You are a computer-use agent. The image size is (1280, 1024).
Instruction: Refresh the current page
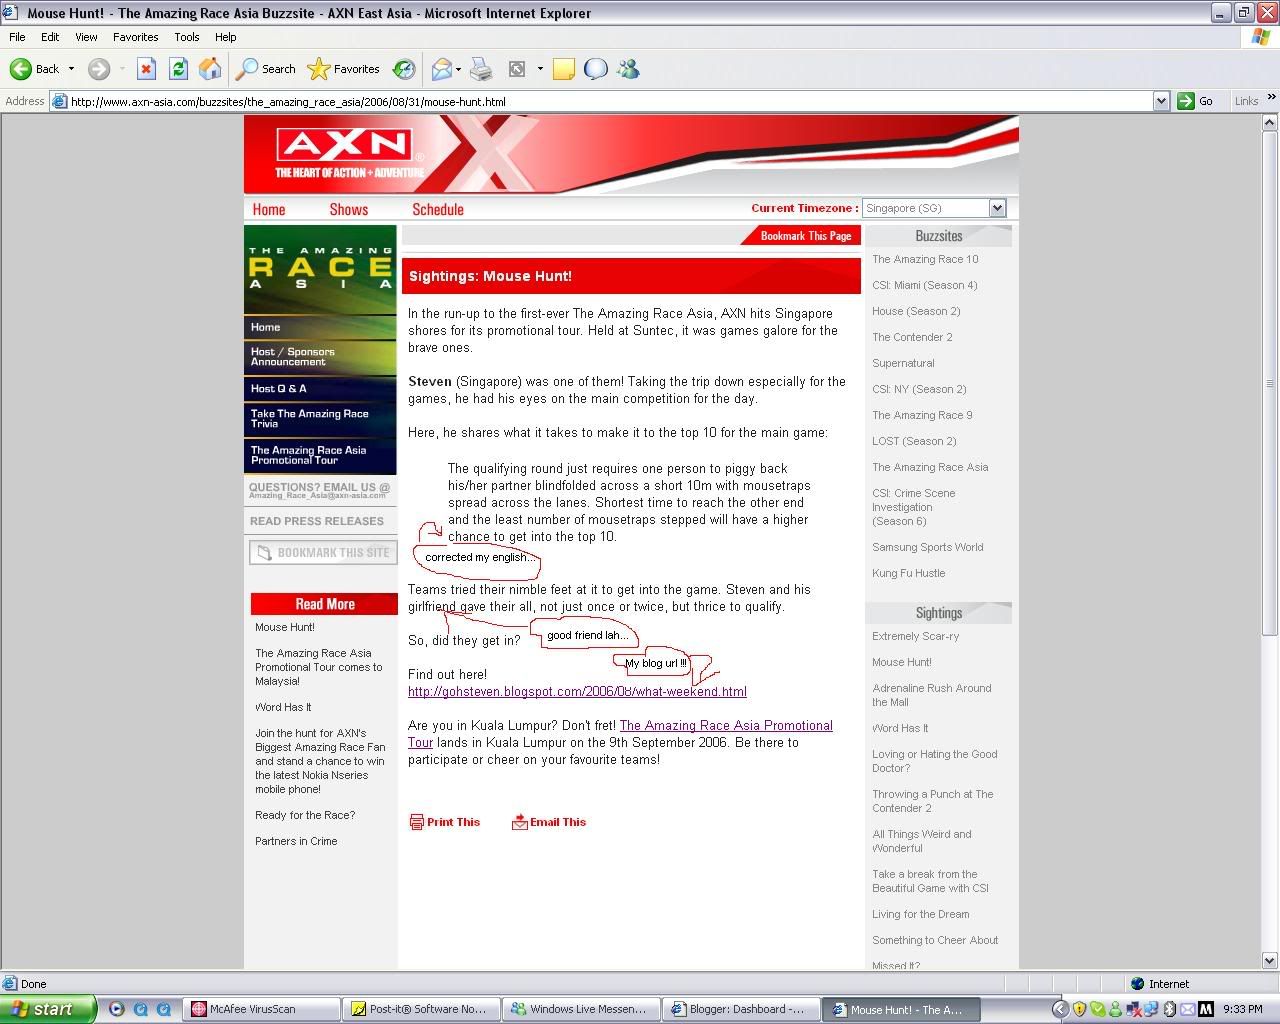pos(178,69)
